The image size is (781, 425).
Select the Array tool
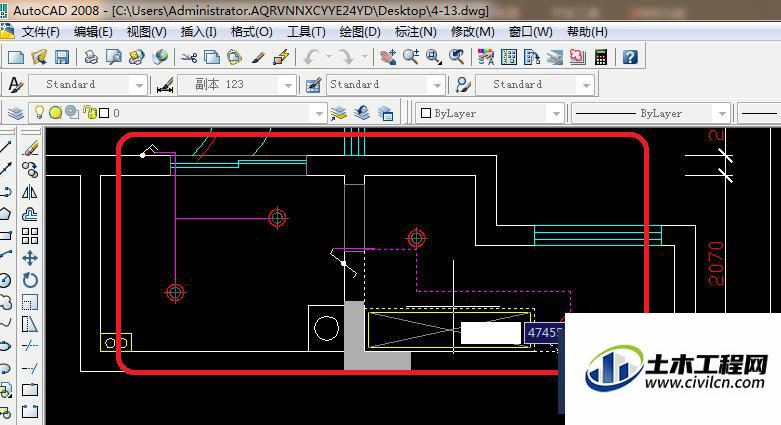pyautogui.click(x=30, y=236)
